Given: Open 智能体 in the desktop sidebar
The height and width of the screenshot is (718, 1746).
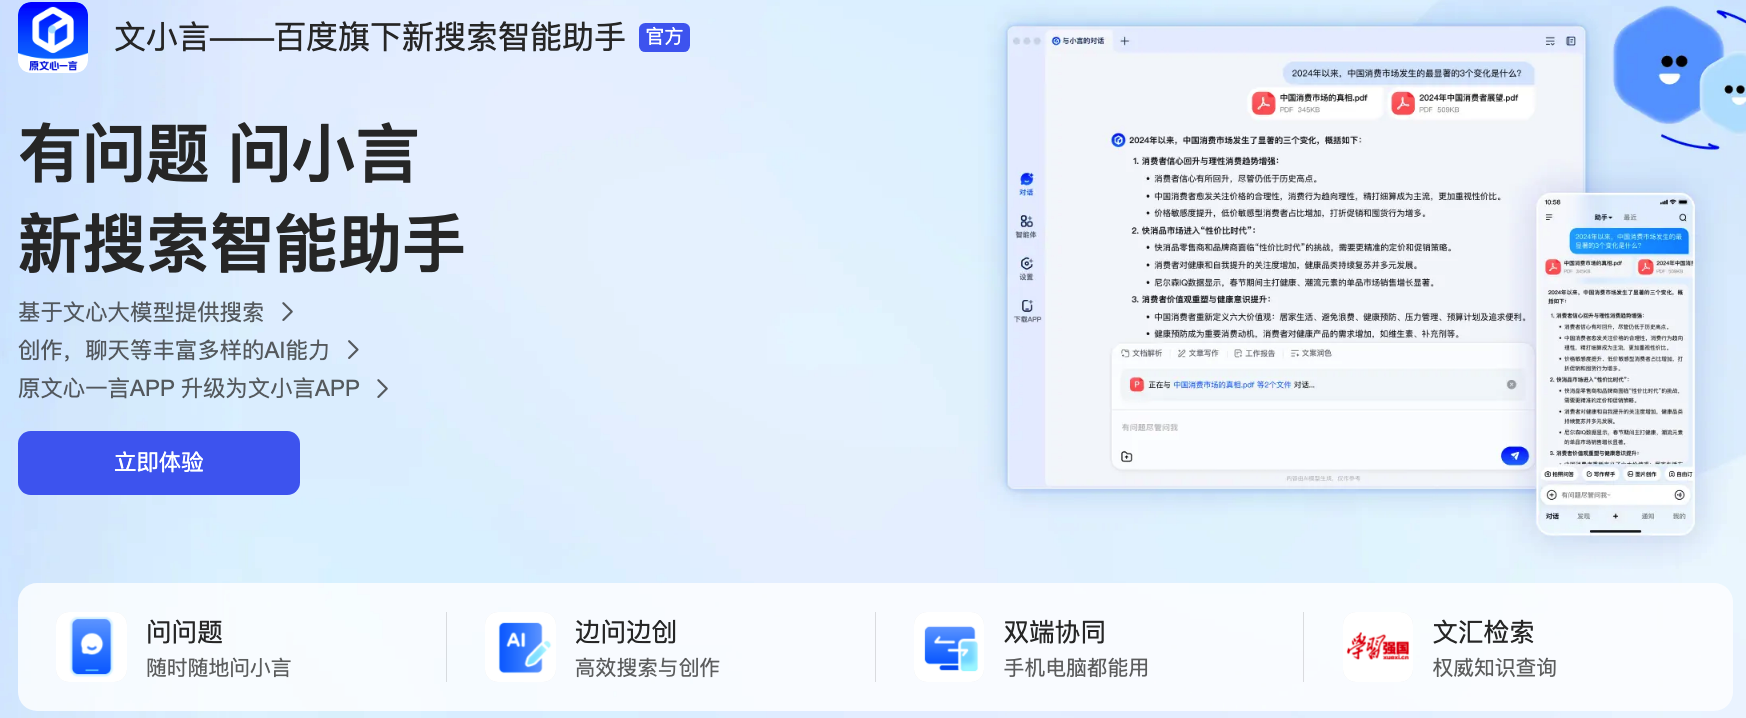Looking at the screenshot, I should pyautogui.click(x=1027, y=226).
